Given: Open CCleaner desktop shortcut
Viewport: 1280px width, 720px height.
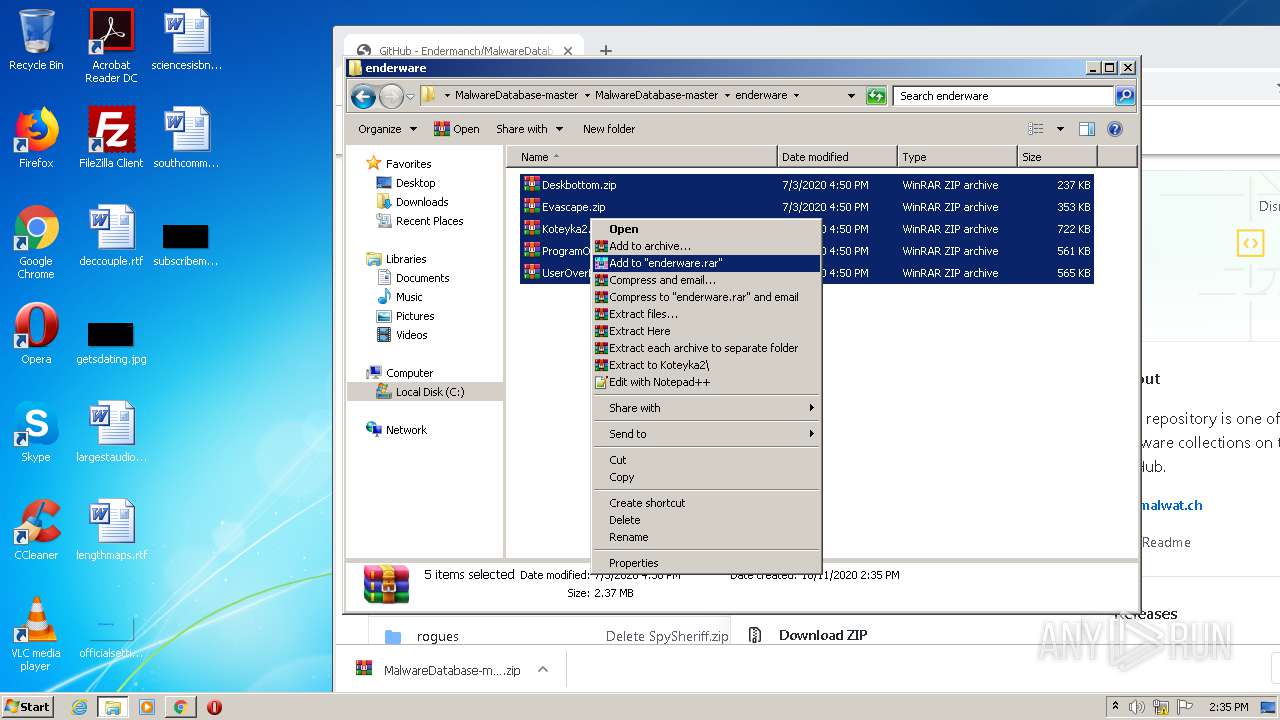Looking at the screenshot, I should [x=36, y=530].
